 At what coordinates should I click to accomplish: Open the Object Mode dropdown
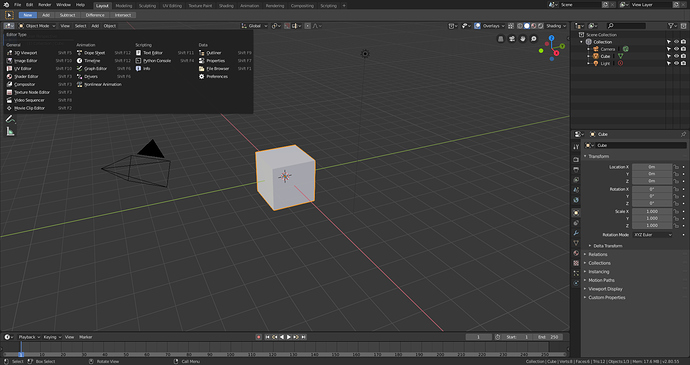pos(37,26)
